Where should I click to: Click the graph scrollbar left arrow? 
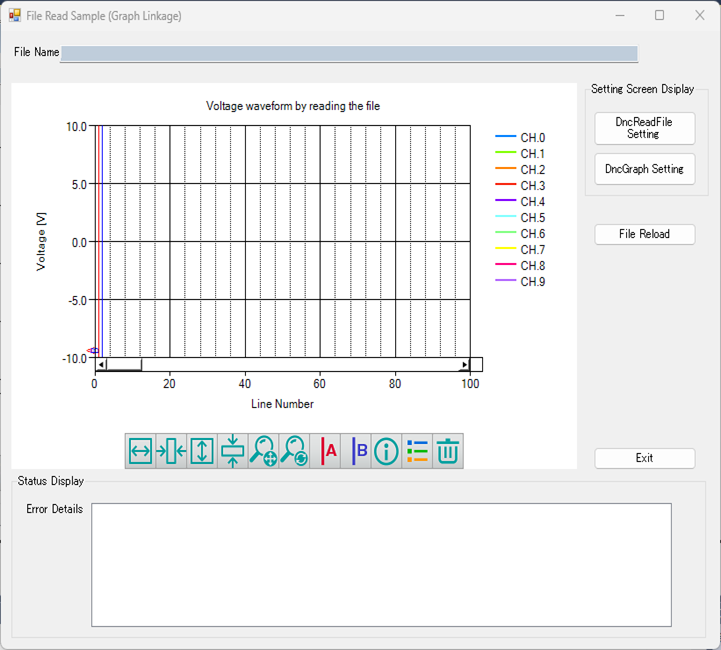tap(101, 365)
